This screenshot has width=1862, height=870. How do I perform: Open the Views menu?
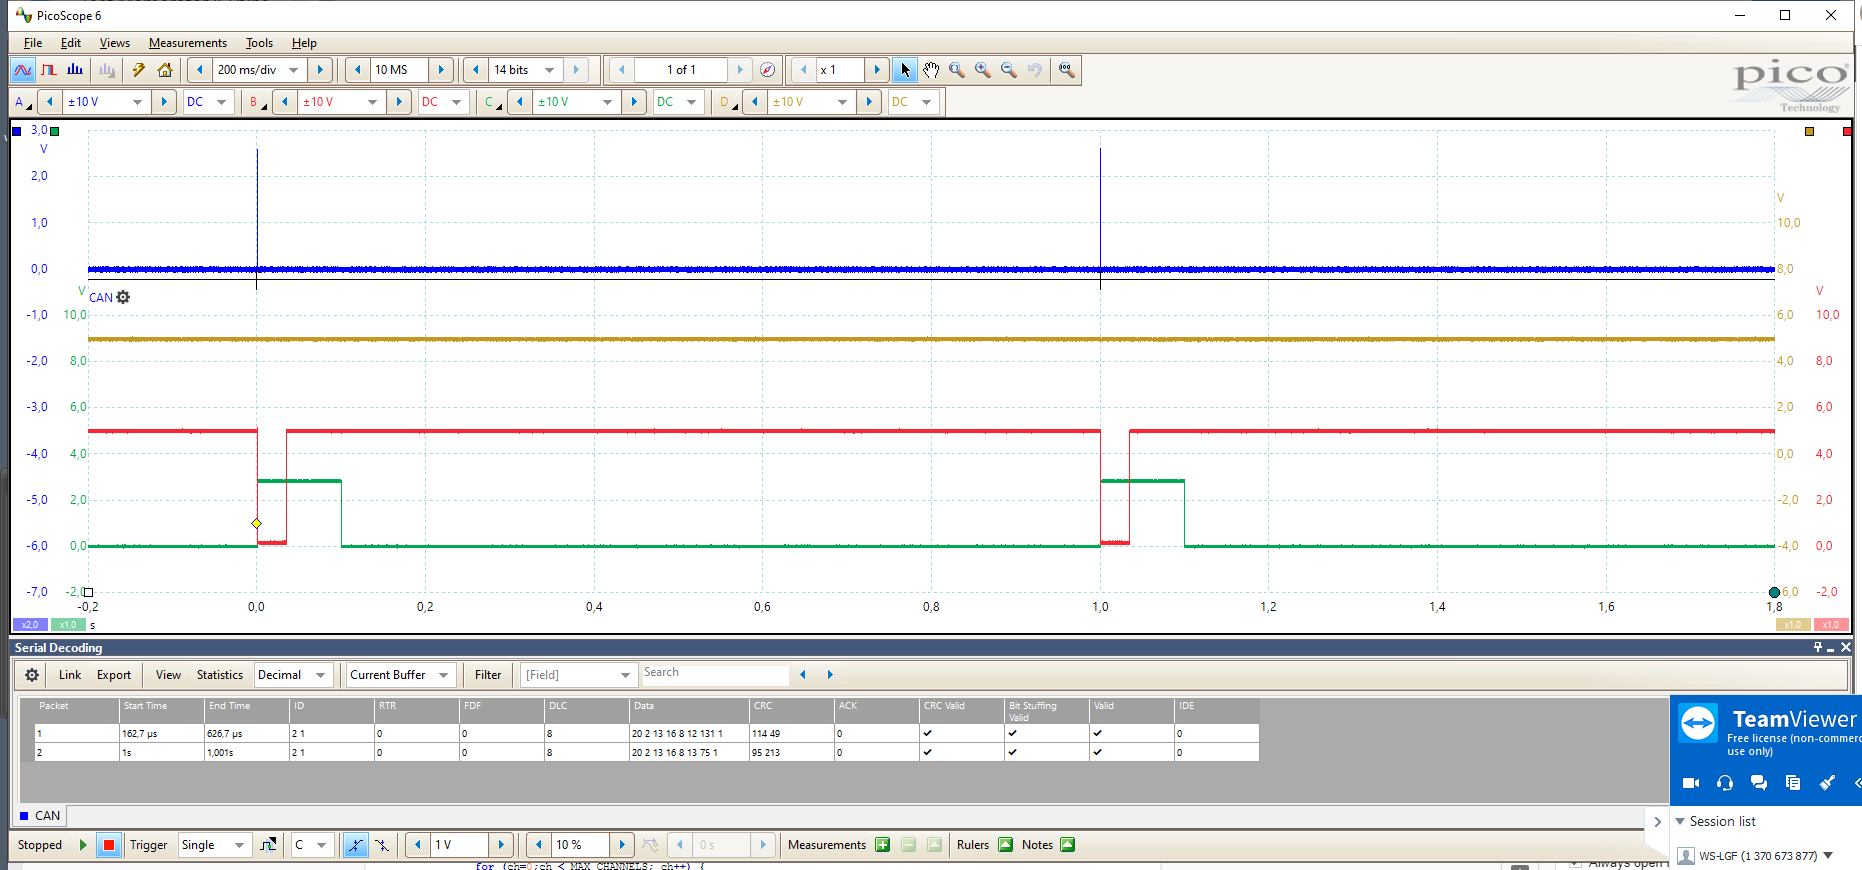pos(115,43)
